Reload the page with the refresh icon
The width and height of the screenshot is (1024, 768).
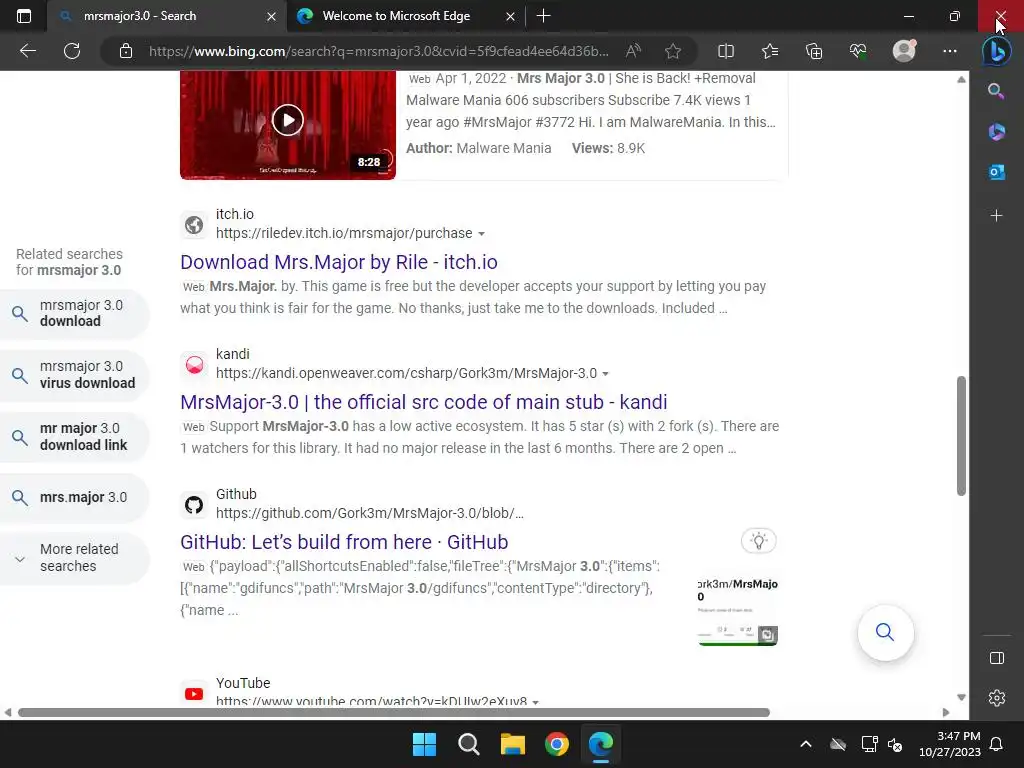coord(72,51)
